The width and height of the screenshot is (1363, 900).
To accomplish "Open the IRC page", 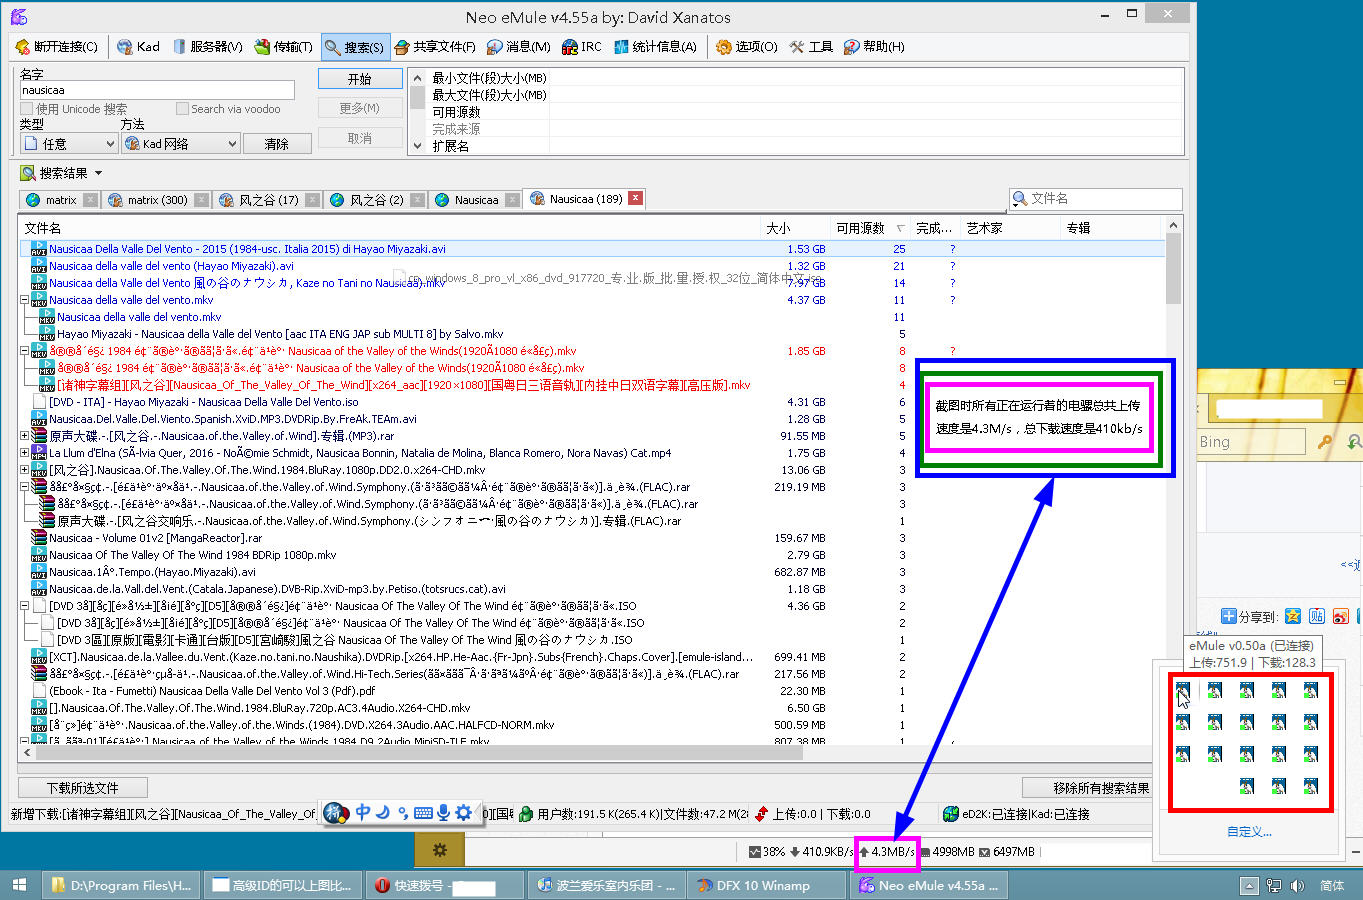I will pyautogui.click(x=582, y=47).
